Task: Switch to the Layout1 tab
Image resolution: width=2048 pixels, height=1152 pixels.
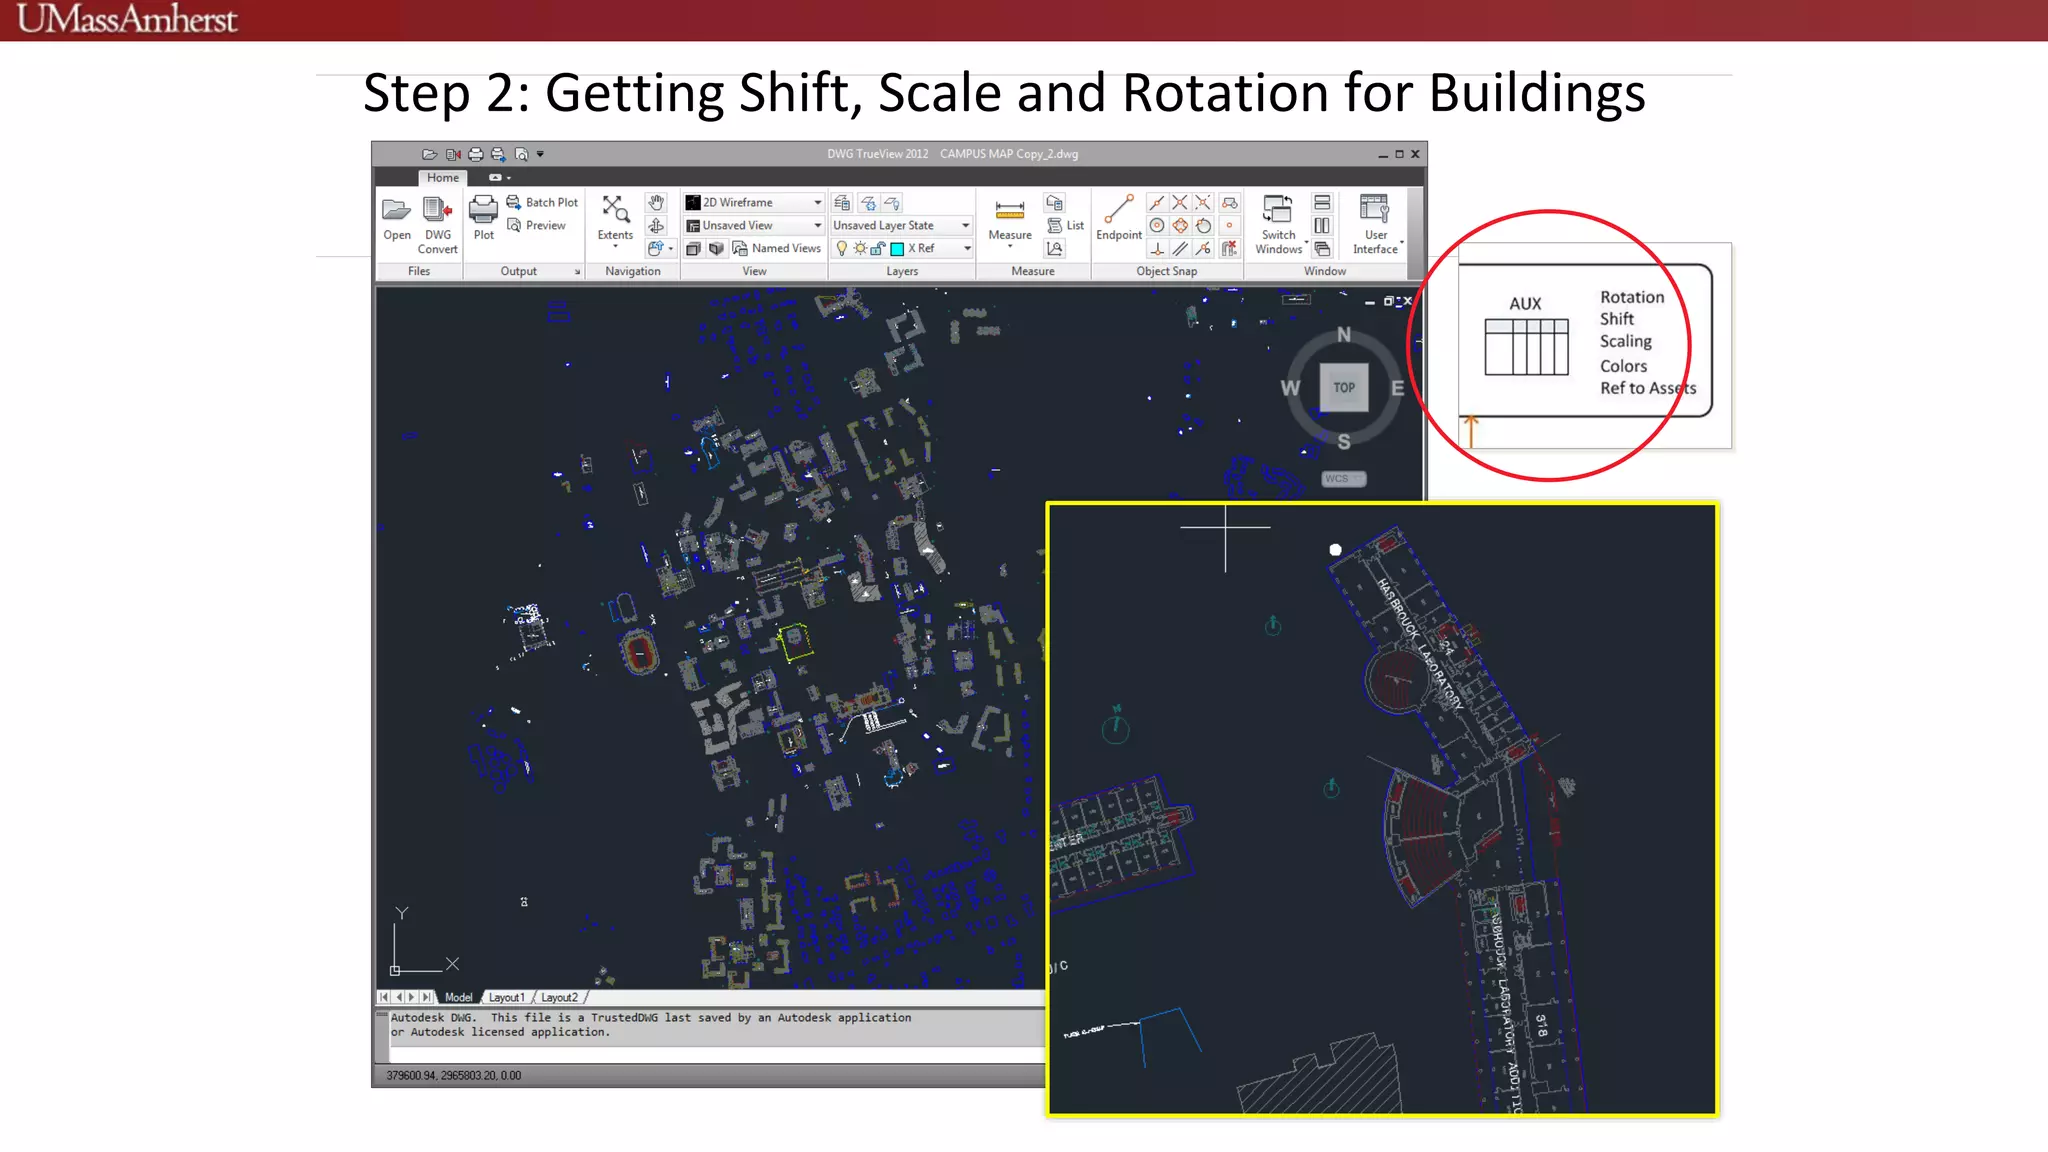Action: (x=507, y=997)
